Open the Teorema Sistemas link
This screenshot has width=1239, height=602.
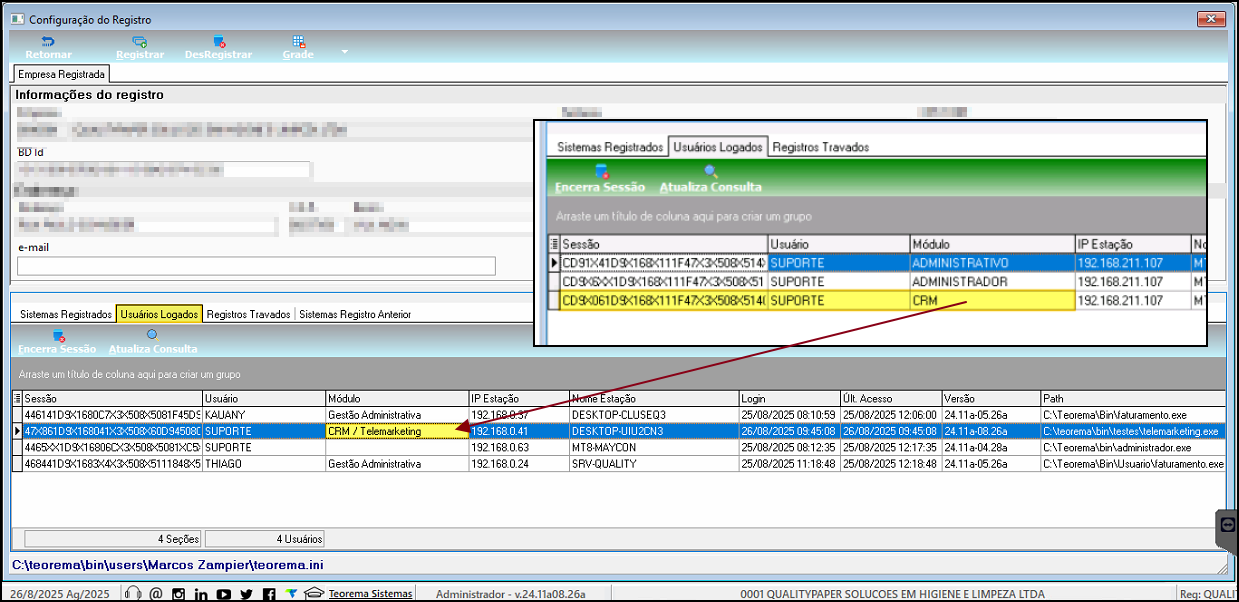[x=370, y=594]
